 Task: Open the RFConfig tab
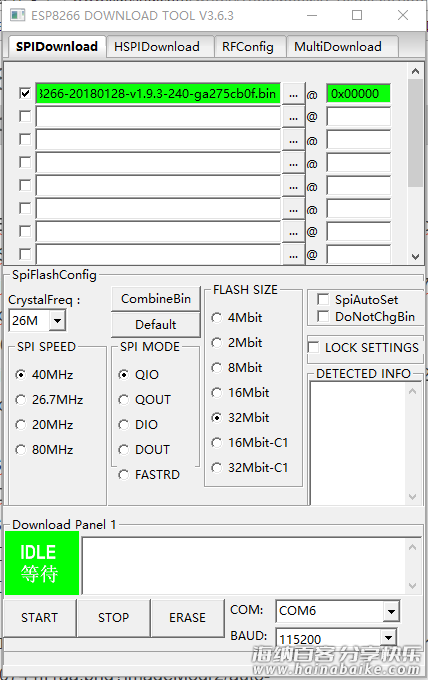point(248,46)
